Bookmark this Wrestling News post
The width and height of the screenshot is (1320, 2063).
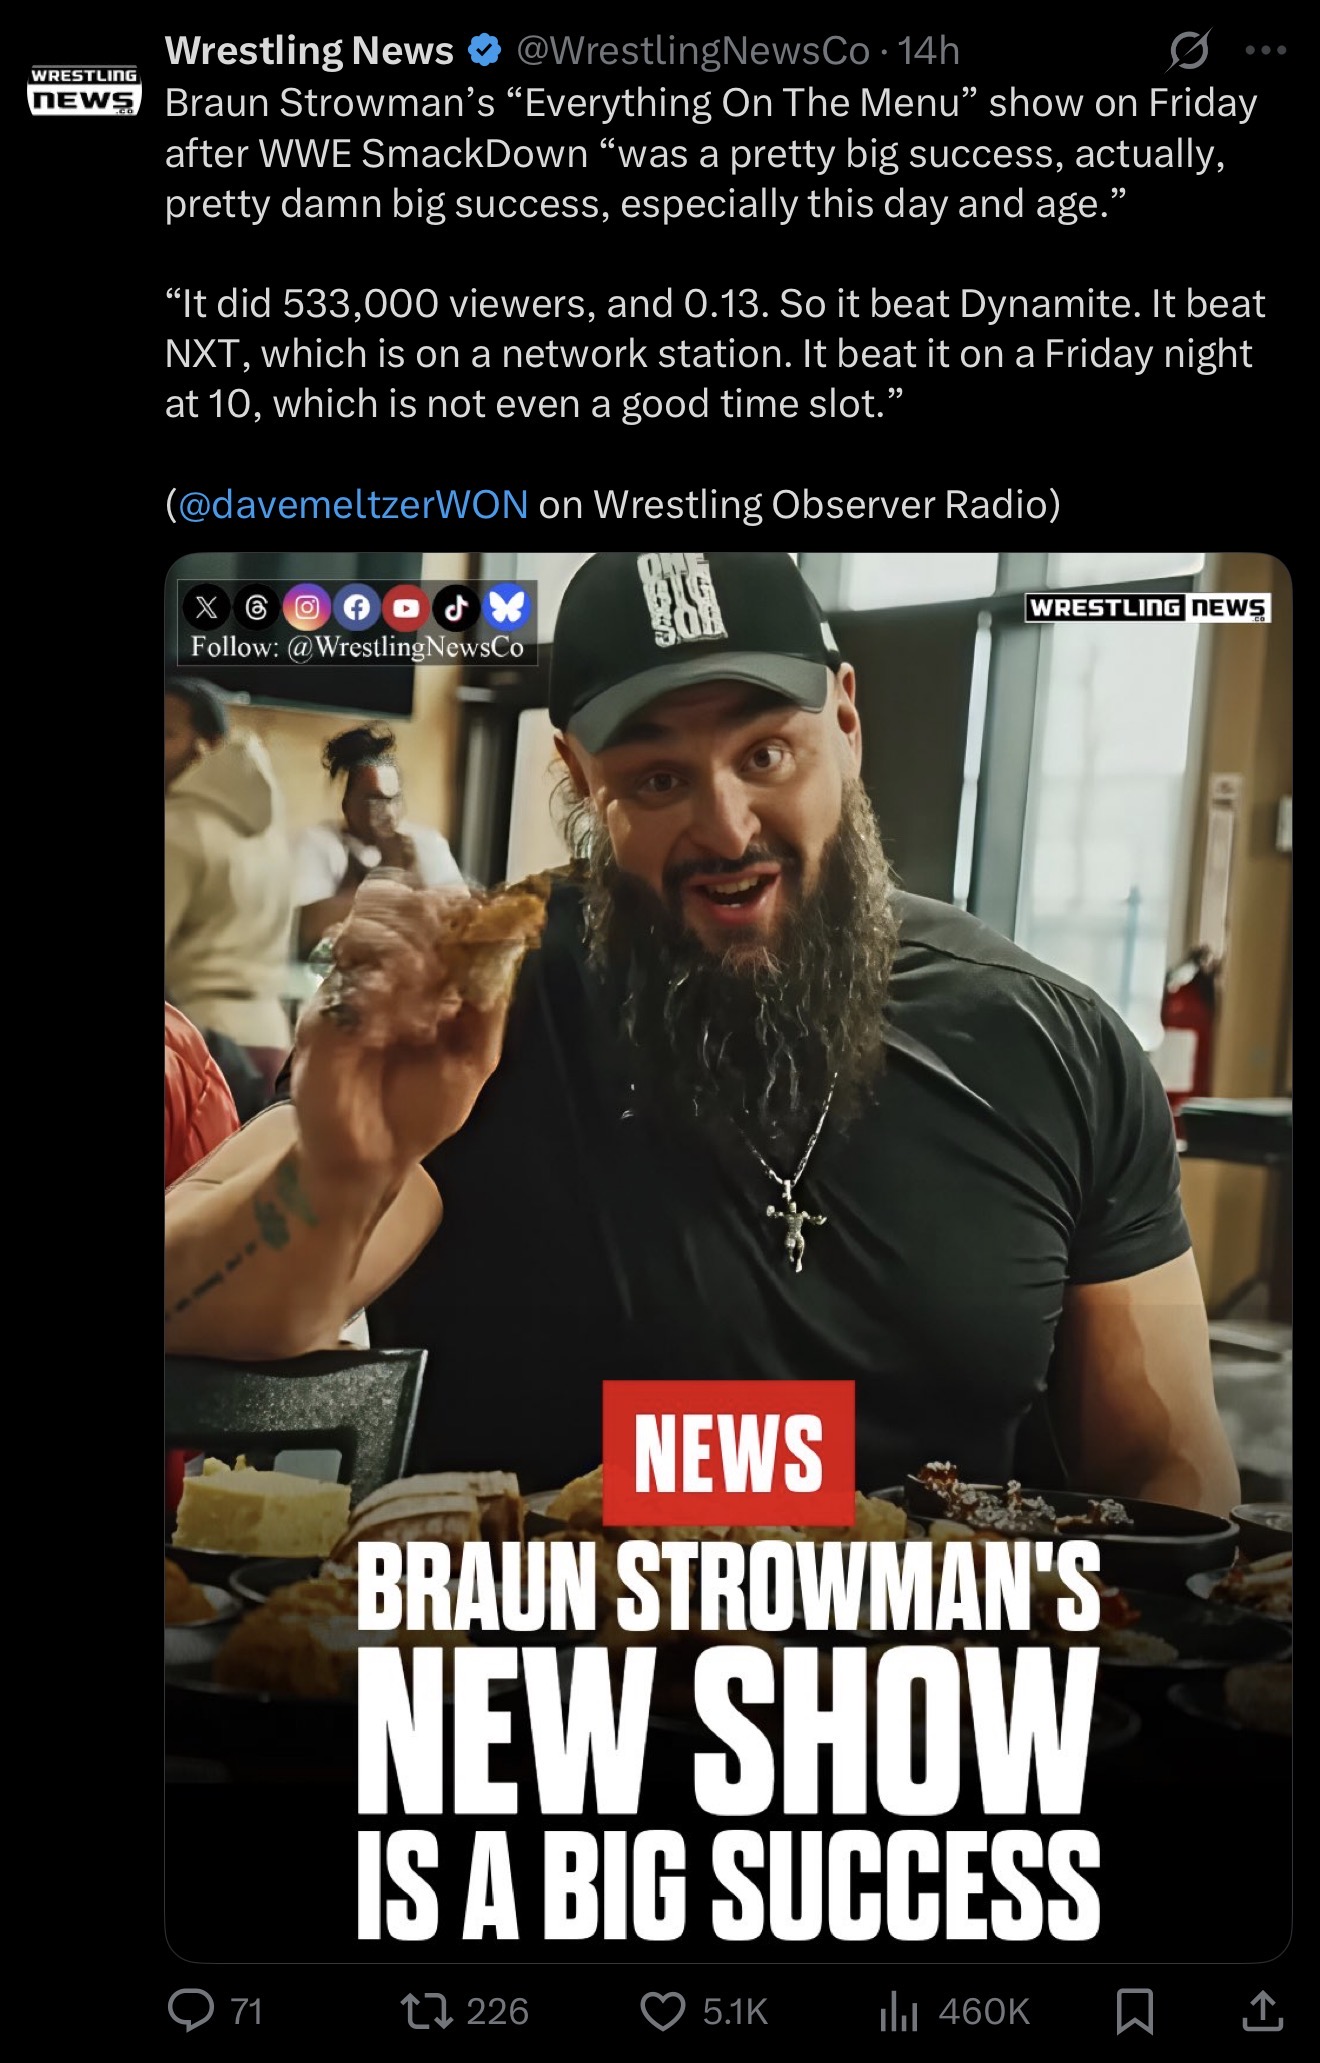coord(1134,2011)
